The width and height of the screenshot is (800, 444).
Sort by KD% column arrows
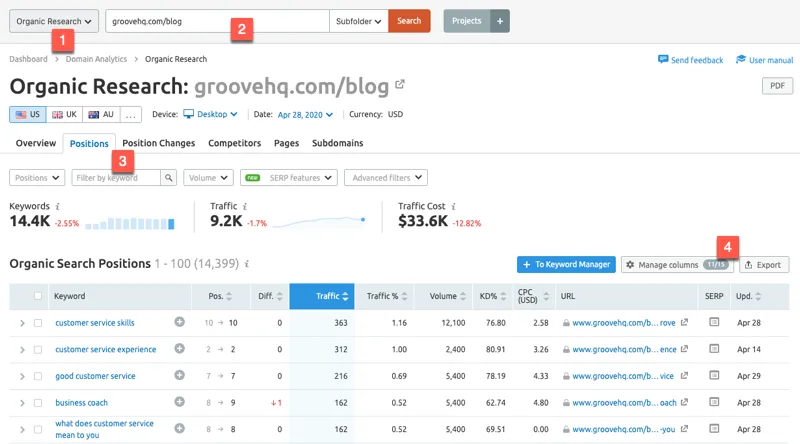[504, 296]
